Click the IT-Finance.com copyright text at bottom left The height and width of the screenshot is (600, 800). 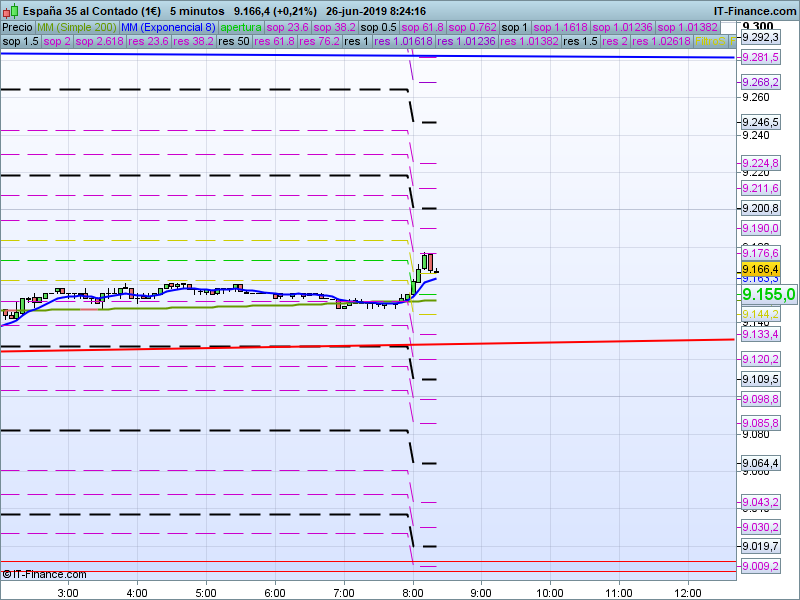[45, 574]
